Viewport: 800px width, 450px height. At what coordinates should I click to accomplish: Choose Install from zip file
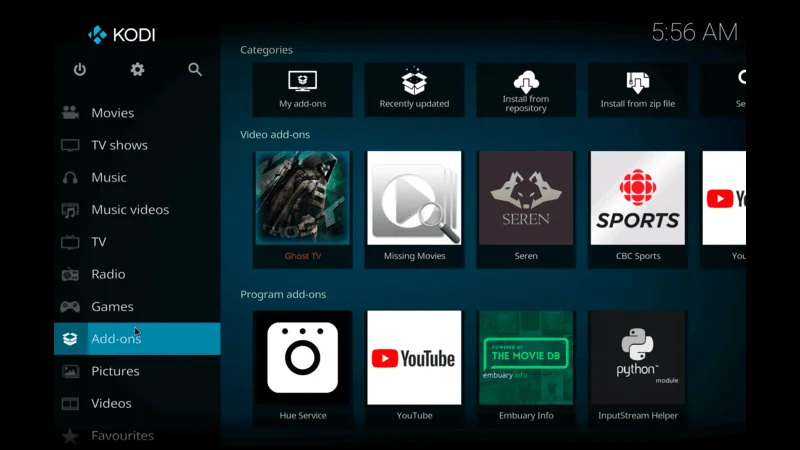638,90
